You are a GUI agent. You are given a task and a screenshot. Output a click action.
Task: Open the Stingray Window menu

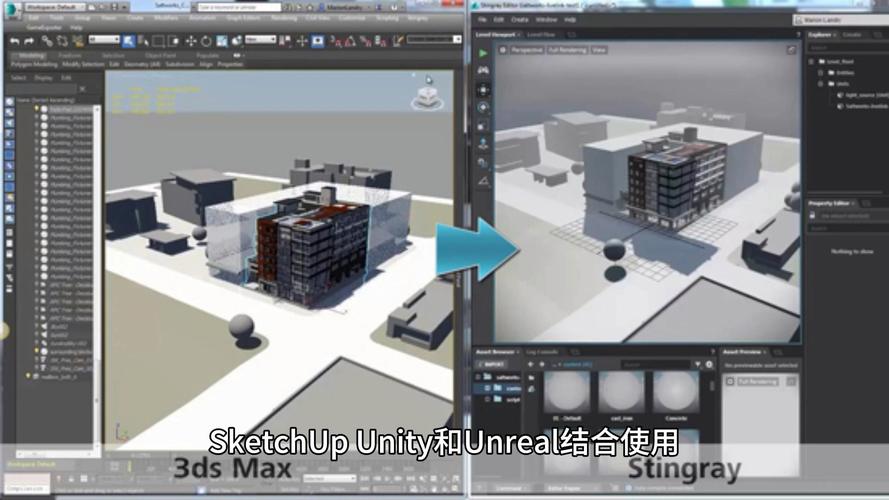coord(546,19)
